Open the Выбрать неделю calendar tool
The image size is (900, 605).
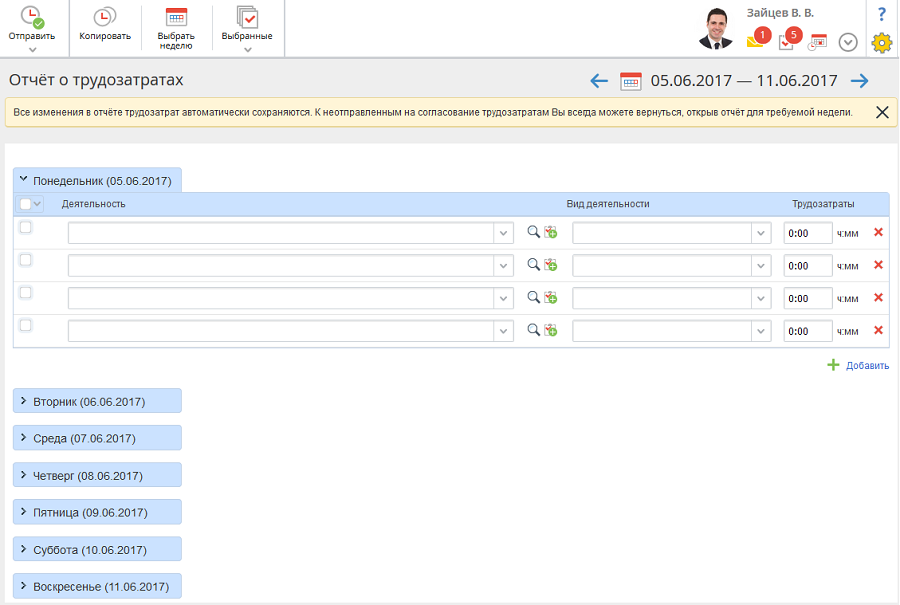[x=176, y=16]
